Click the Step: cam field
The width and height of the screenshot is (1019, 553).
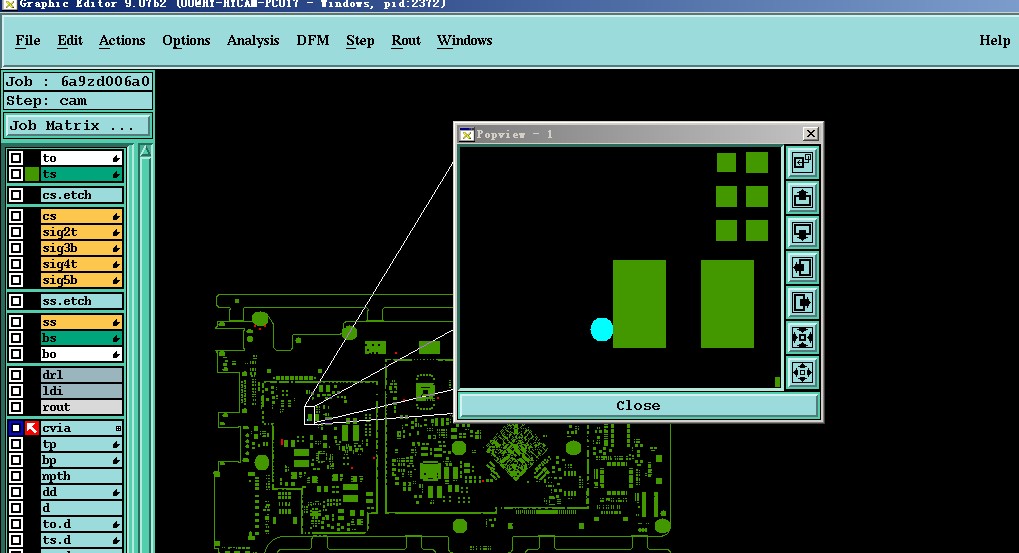click(78, 101)
